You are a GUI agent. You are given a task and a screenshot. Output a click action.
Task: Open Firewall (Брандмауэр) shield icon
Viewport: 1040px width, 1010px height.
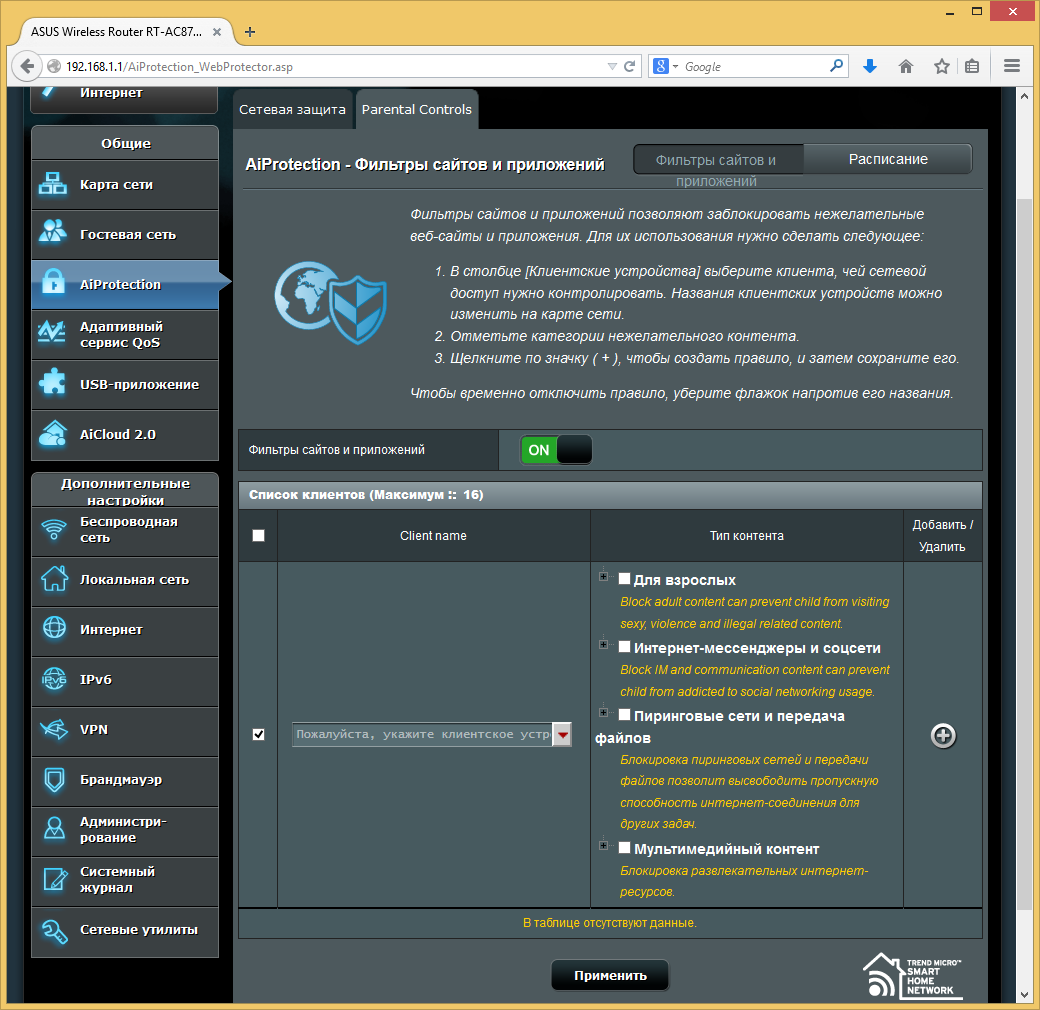coord(54,780)
